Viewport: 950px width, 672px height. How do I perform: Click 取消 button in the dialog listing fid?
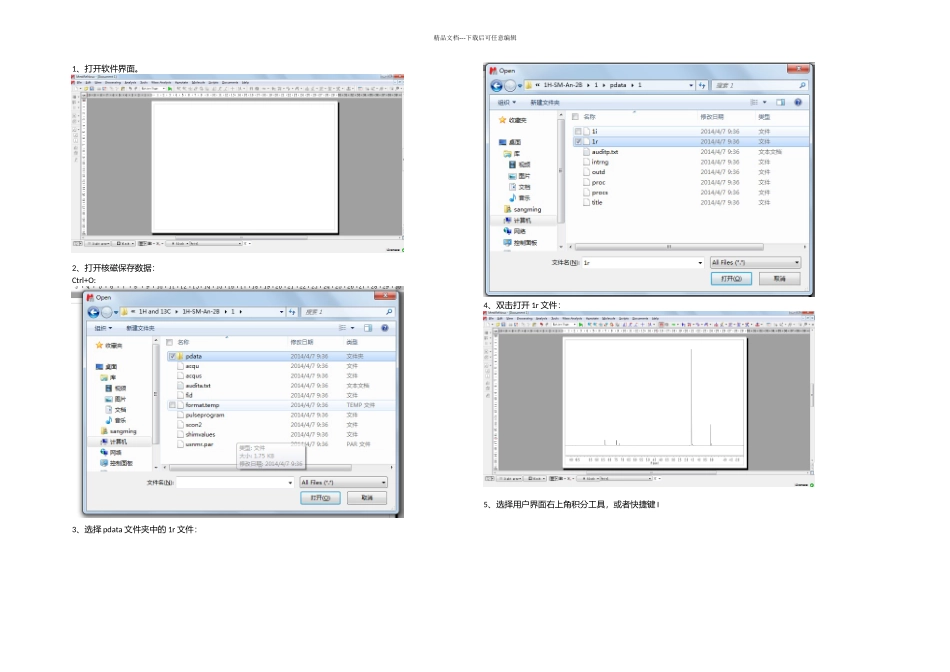pyautogui.click(x=367, y=497)
